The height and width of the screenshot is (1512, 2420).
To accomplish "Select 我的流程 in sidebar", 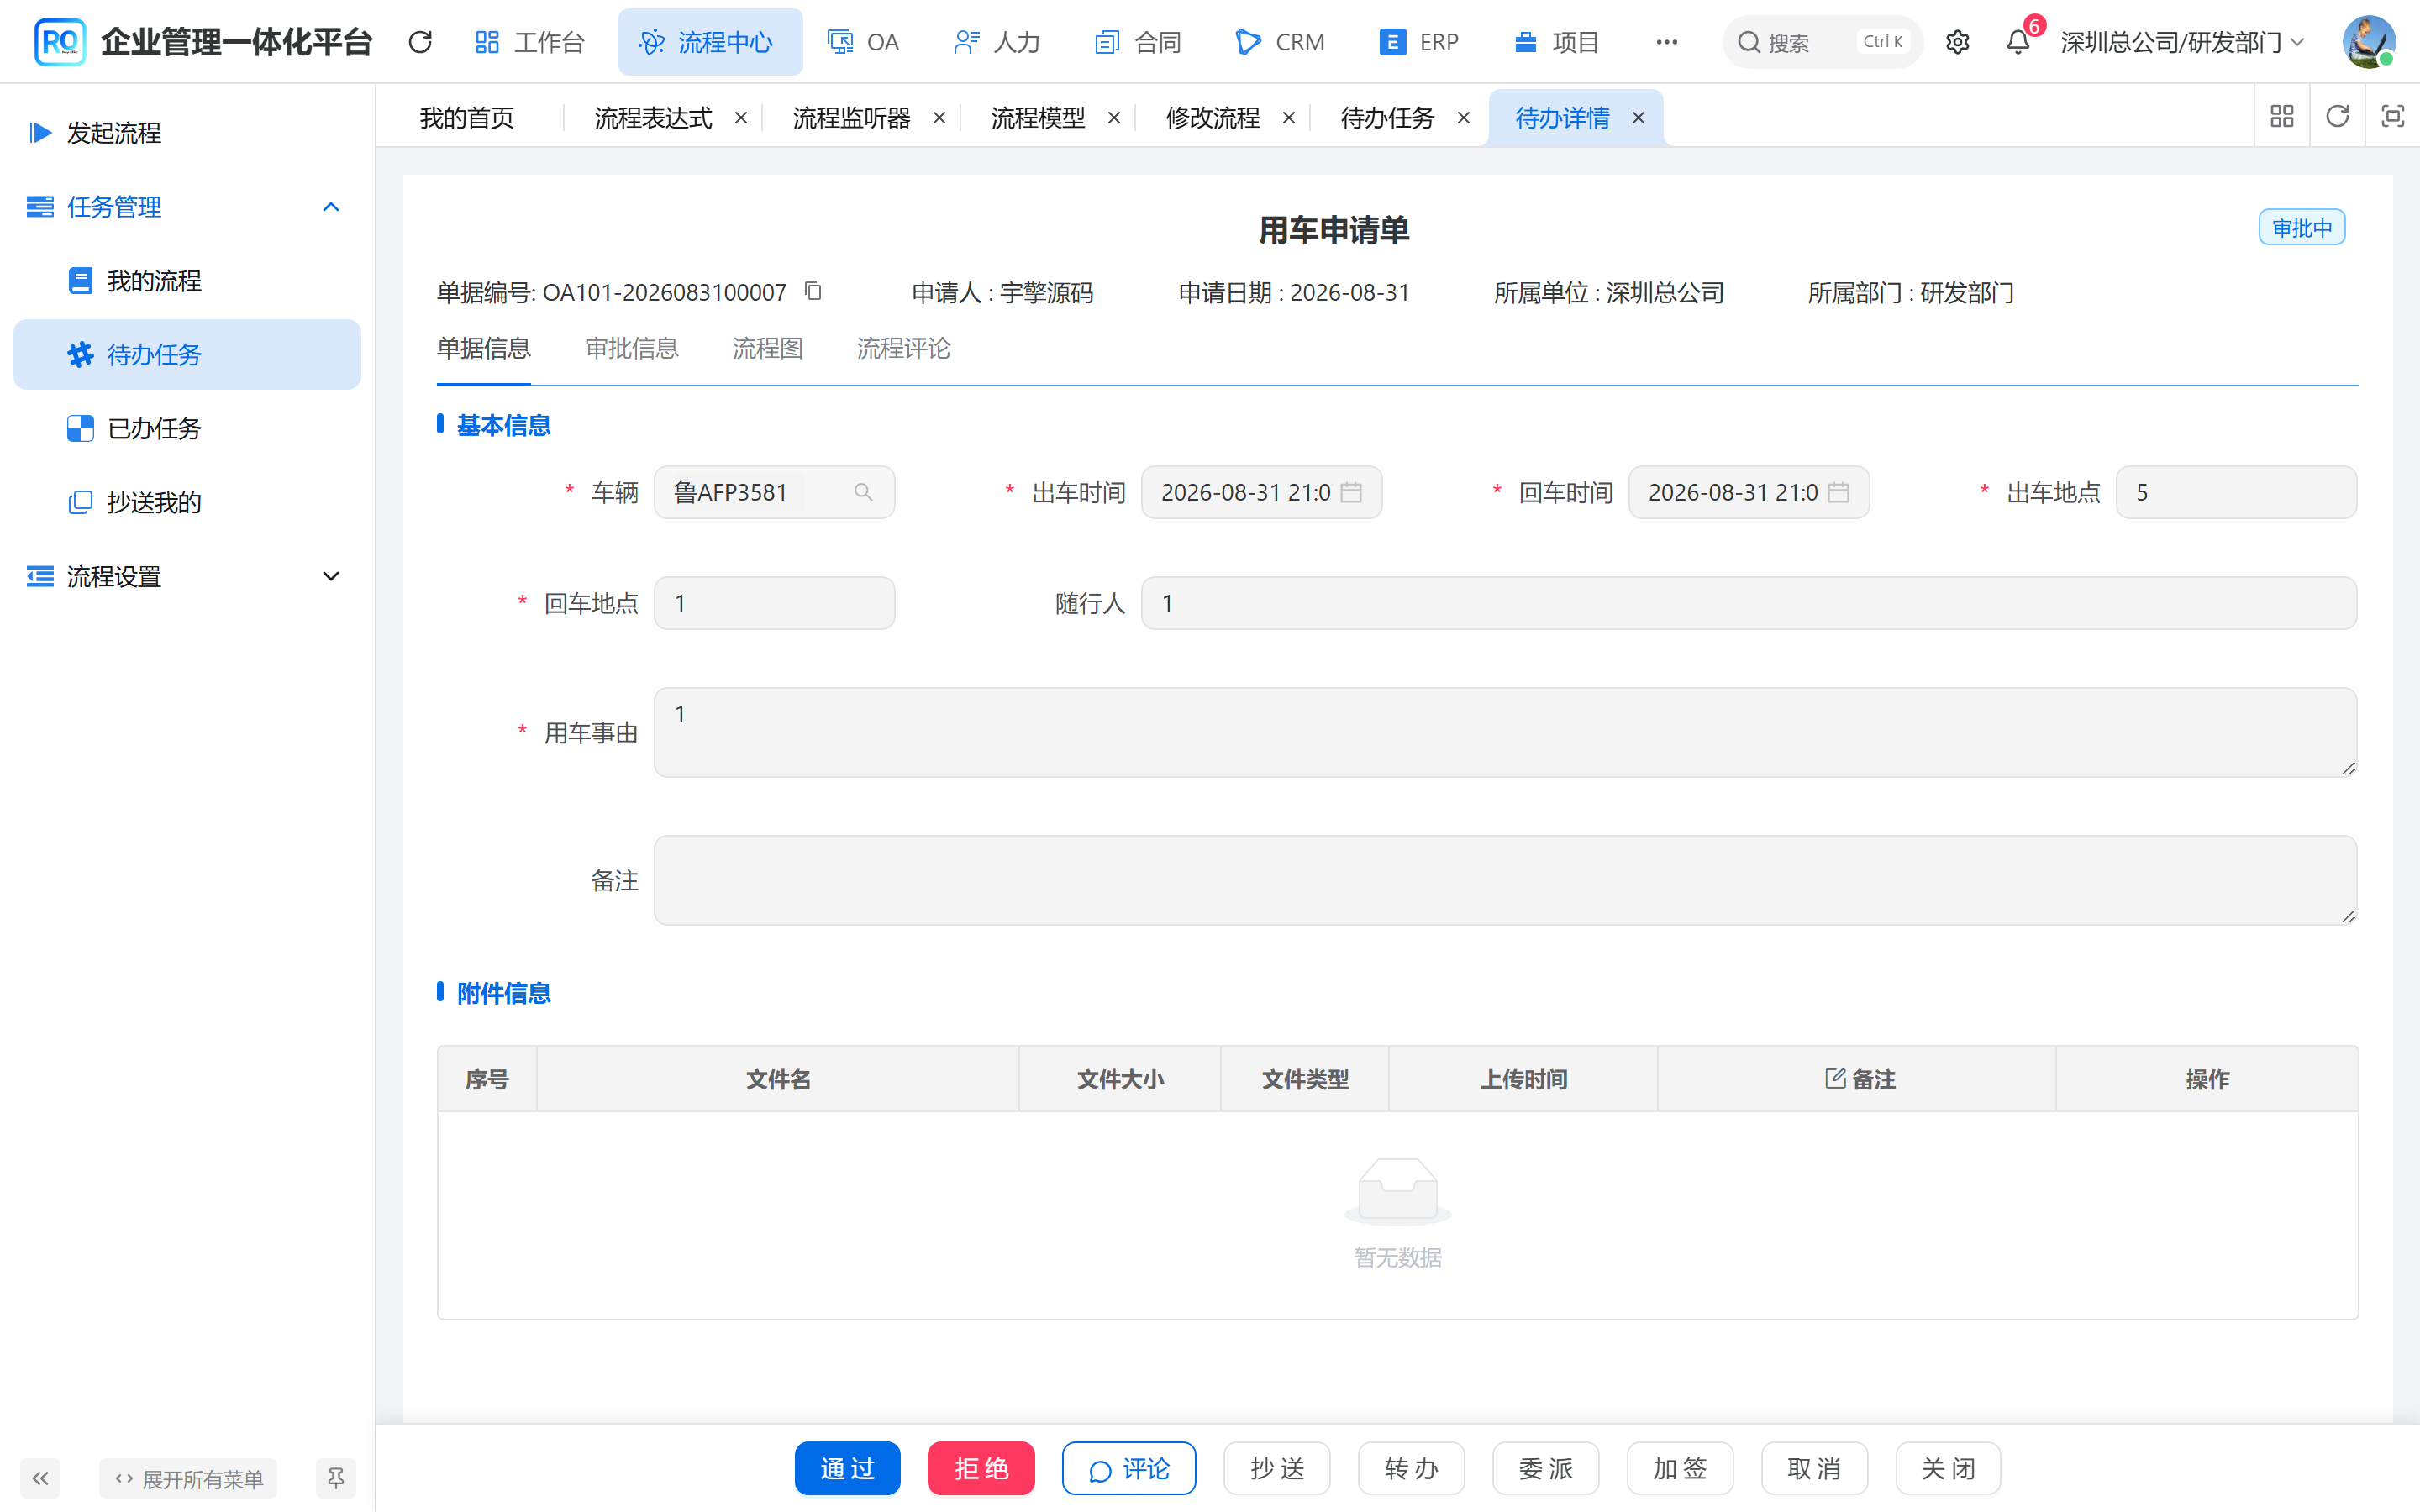I will (x=187, y=281).
